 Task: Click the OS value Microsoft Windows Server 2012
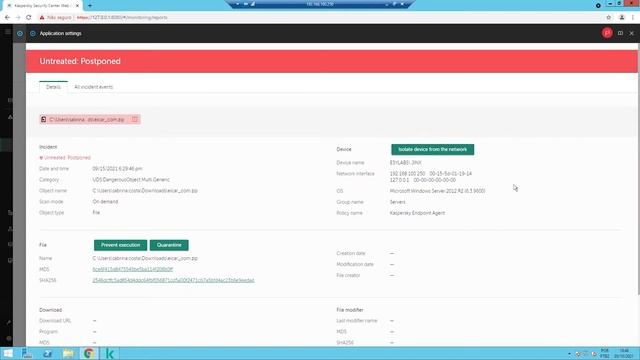(x=437, y=191)
